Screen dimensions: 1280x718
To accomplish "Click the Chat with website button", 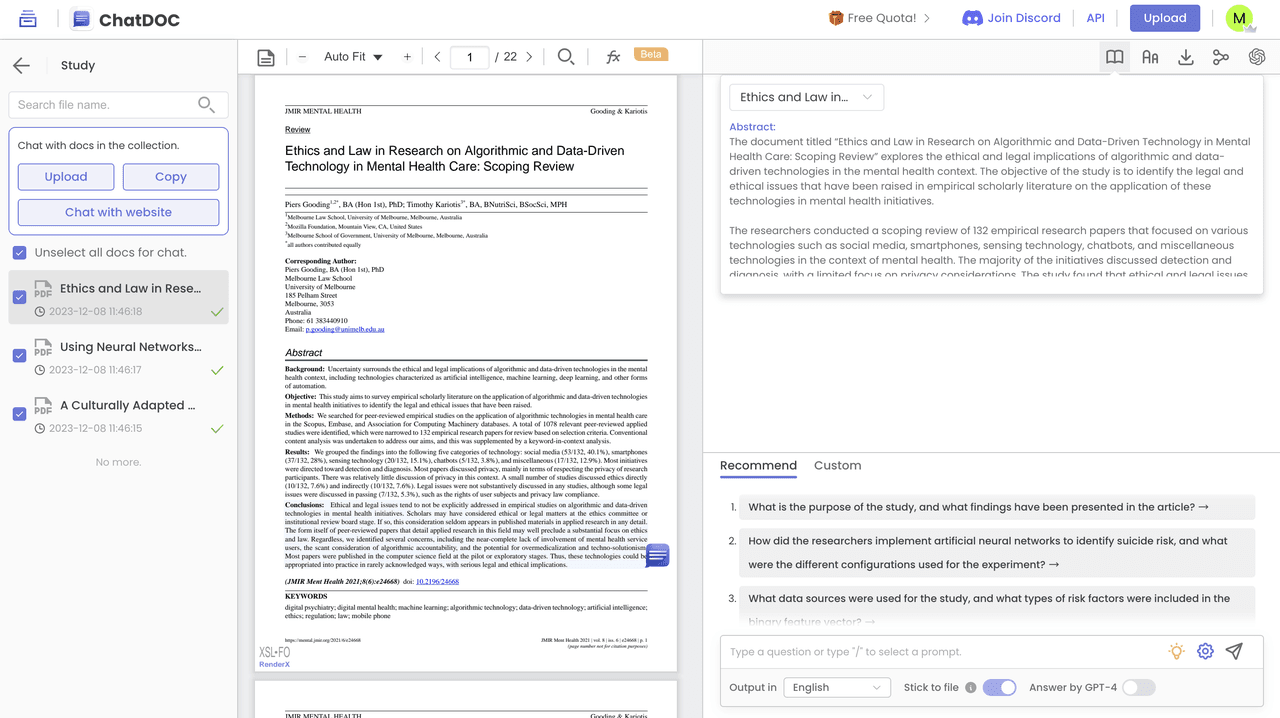I will (x=118, y=212).
